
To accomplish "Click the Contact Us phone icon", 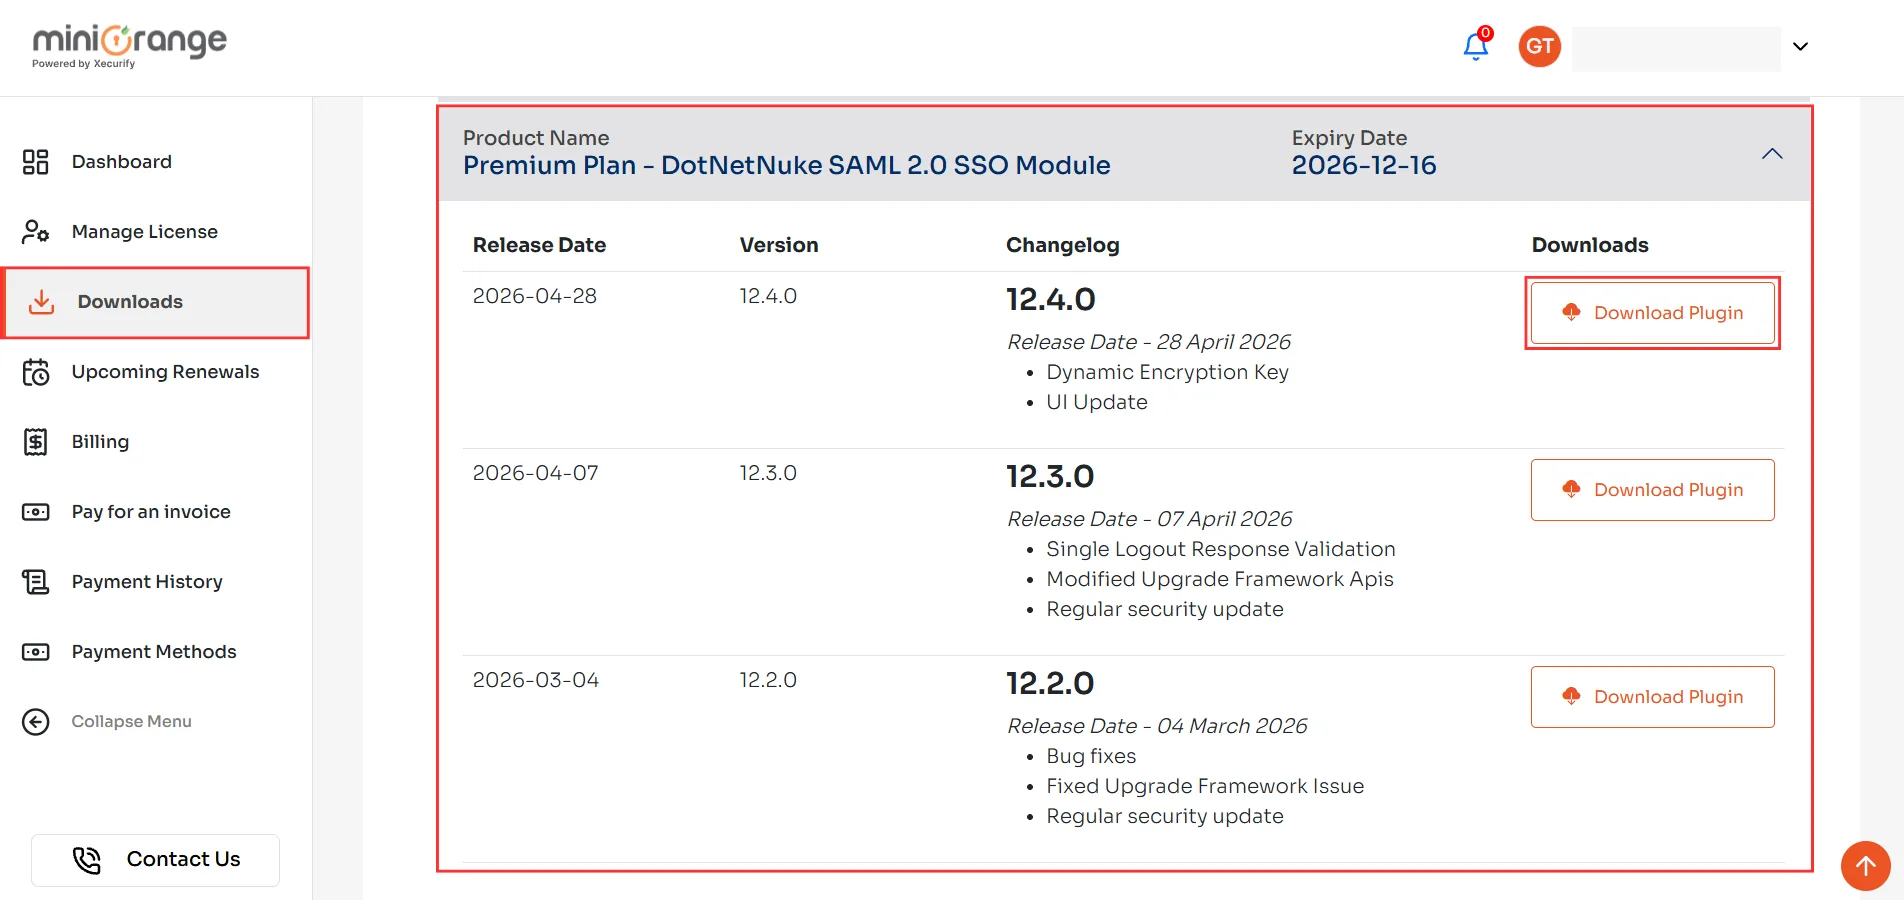I will [87, 860].
